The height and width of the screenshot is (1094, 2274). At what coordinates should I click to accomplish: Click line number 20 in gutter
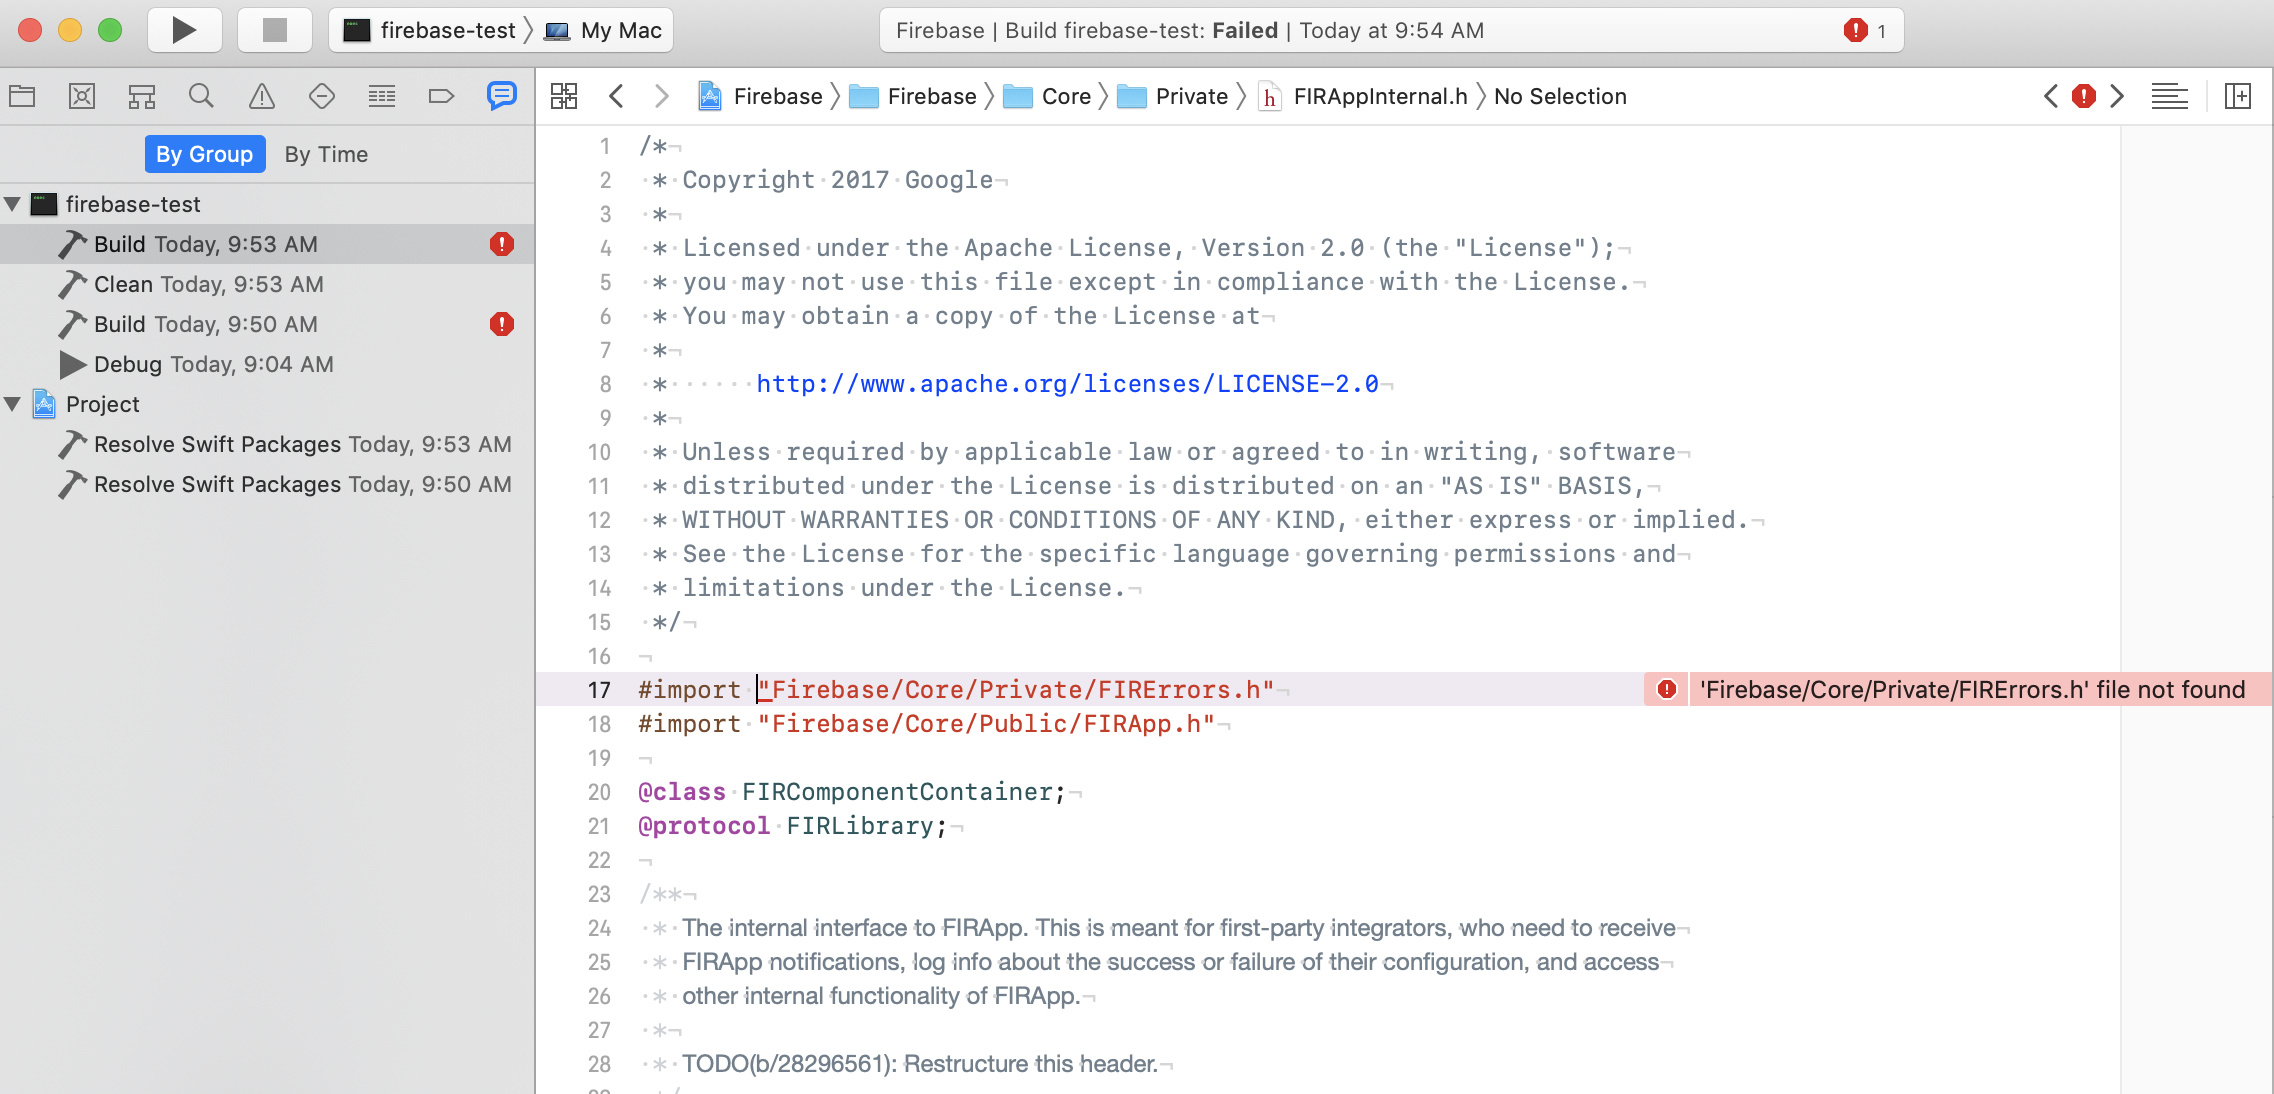[599, 791]
